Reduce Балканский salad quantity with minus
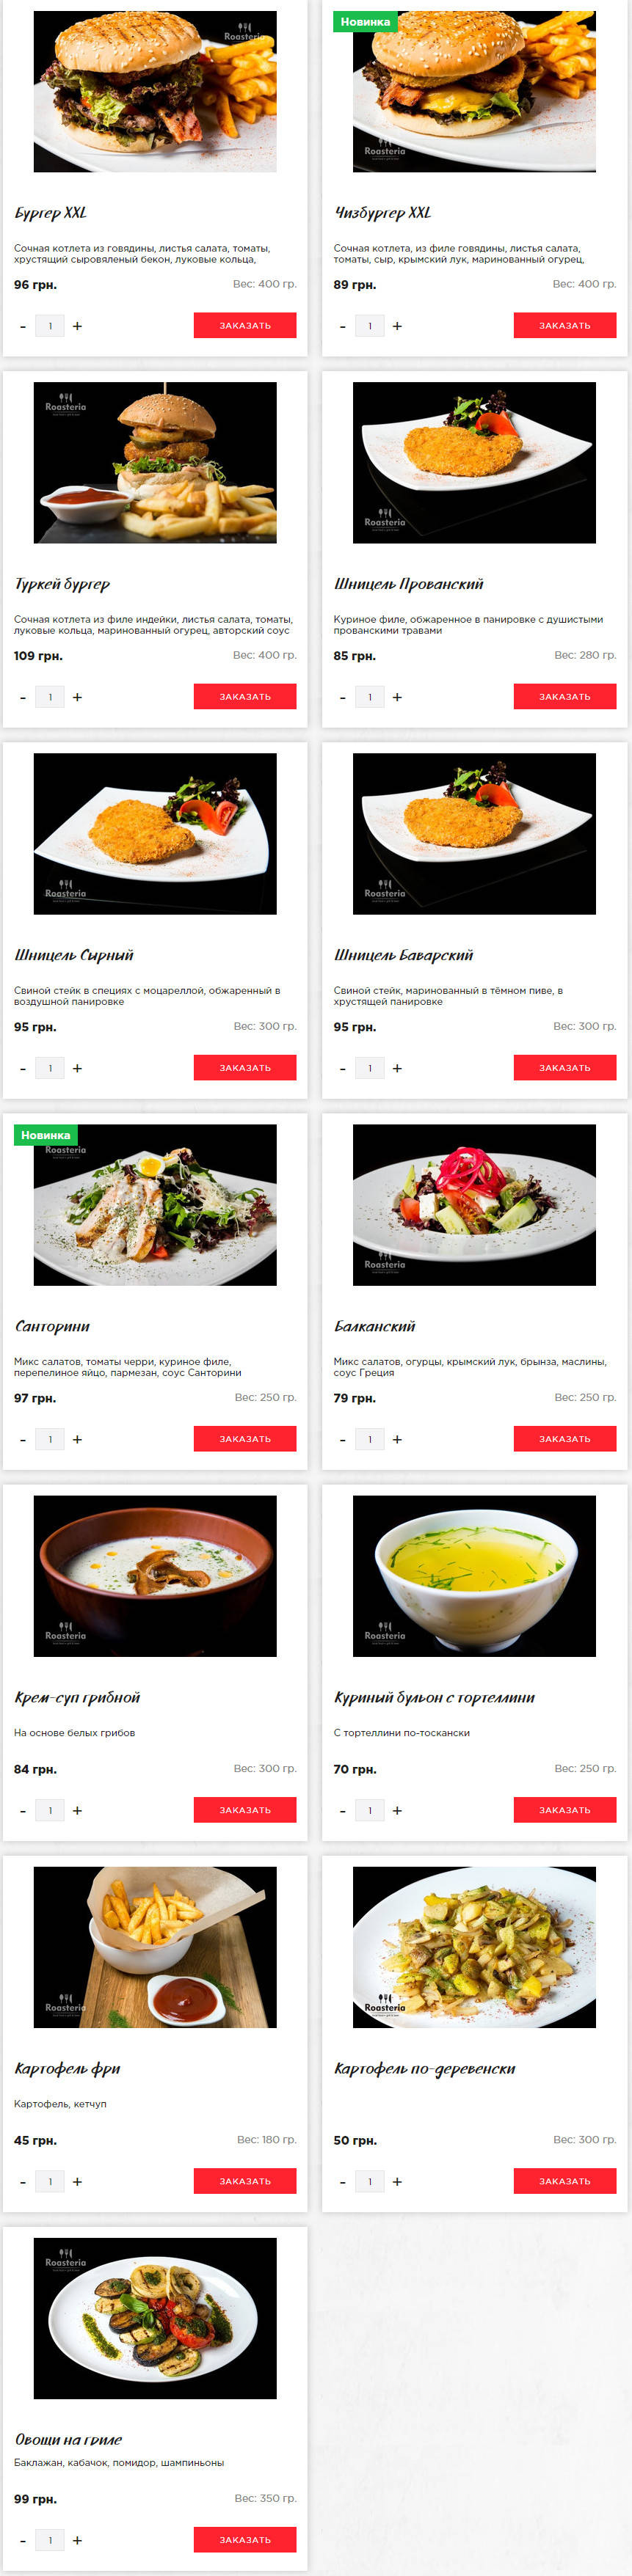The height and width of the screenshot is (2576, 632). (x=343, y=1439)
